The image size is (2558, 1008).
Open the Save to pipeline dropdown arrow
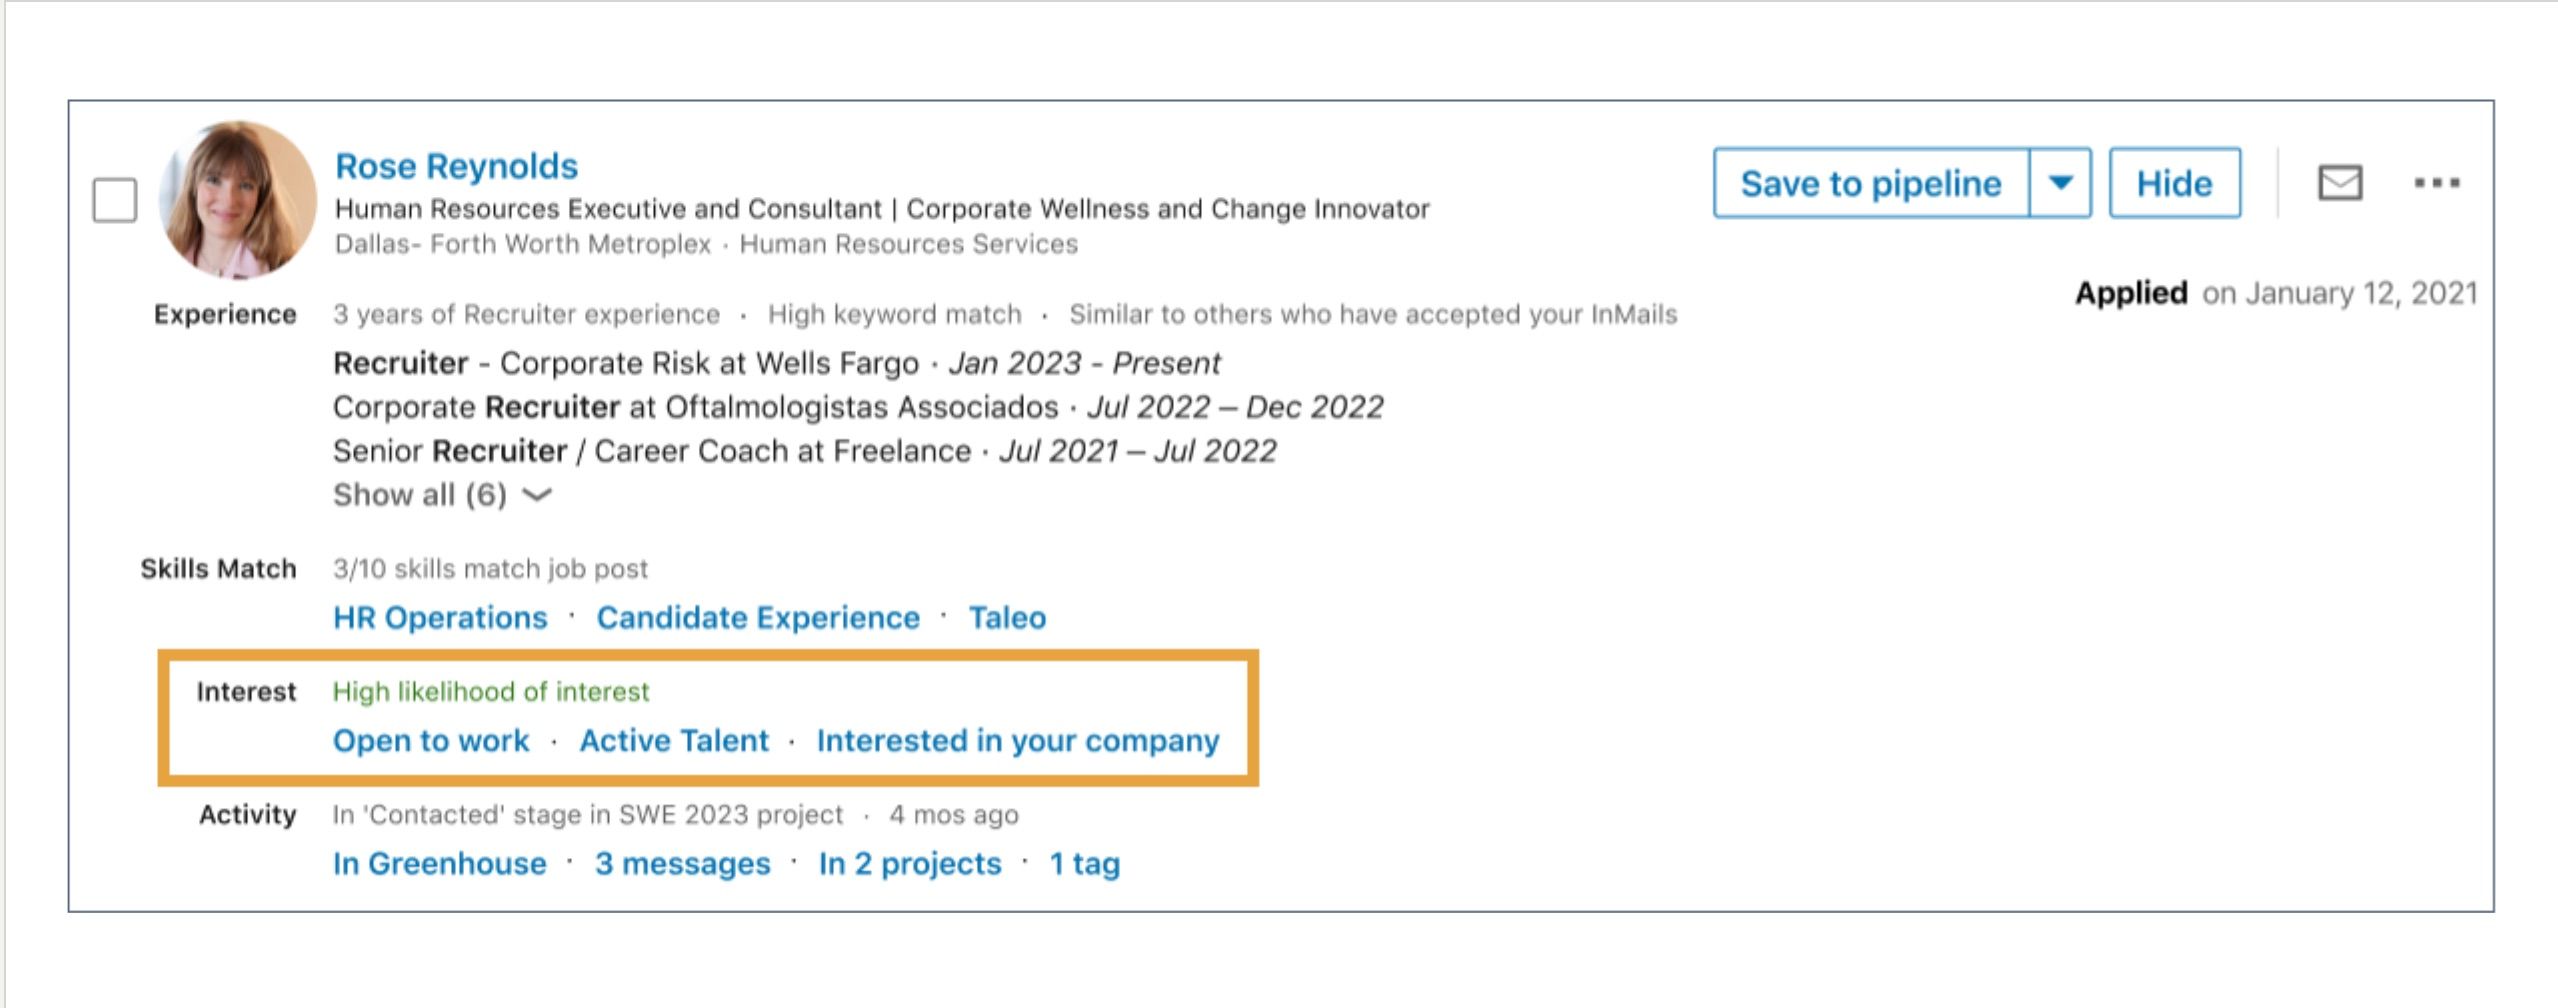2060,183
